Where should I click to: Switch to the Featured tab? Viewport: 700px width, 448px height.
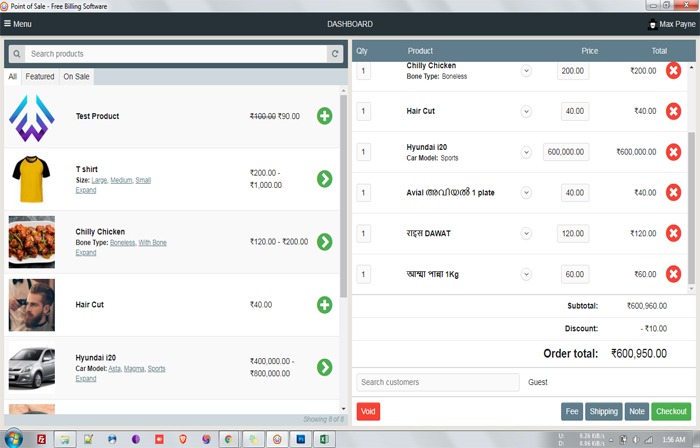pos(40,77)
